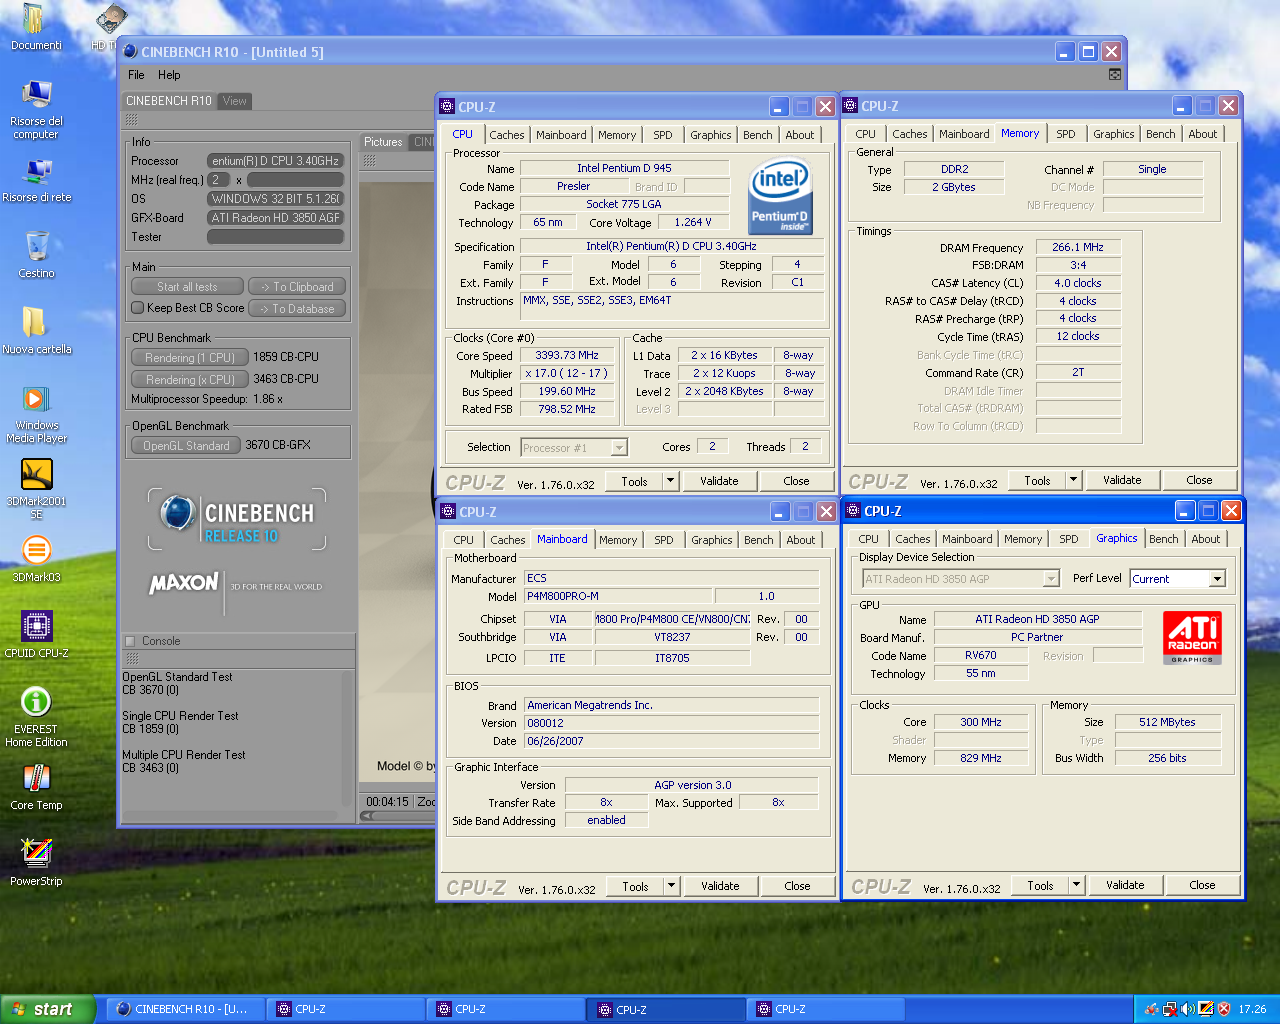The width and height of the screenshot is (1280, 1024).
Task: Click the red shield security tray icon
Action: pyautogui.click(x=1223, y=1009)
